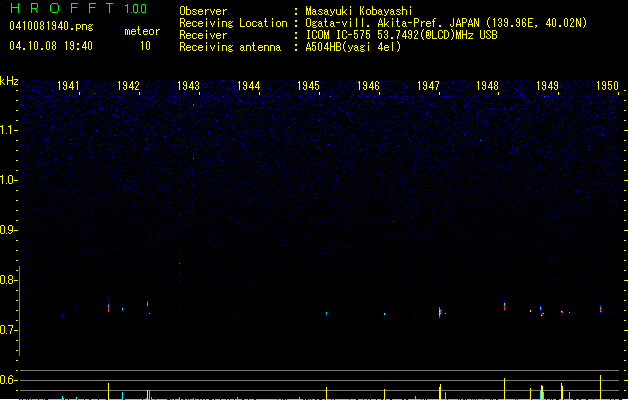The height and width of the screenshot is (400, 629).
Task: Click the 0.8 kHz axis label
Action: [8, 280]
